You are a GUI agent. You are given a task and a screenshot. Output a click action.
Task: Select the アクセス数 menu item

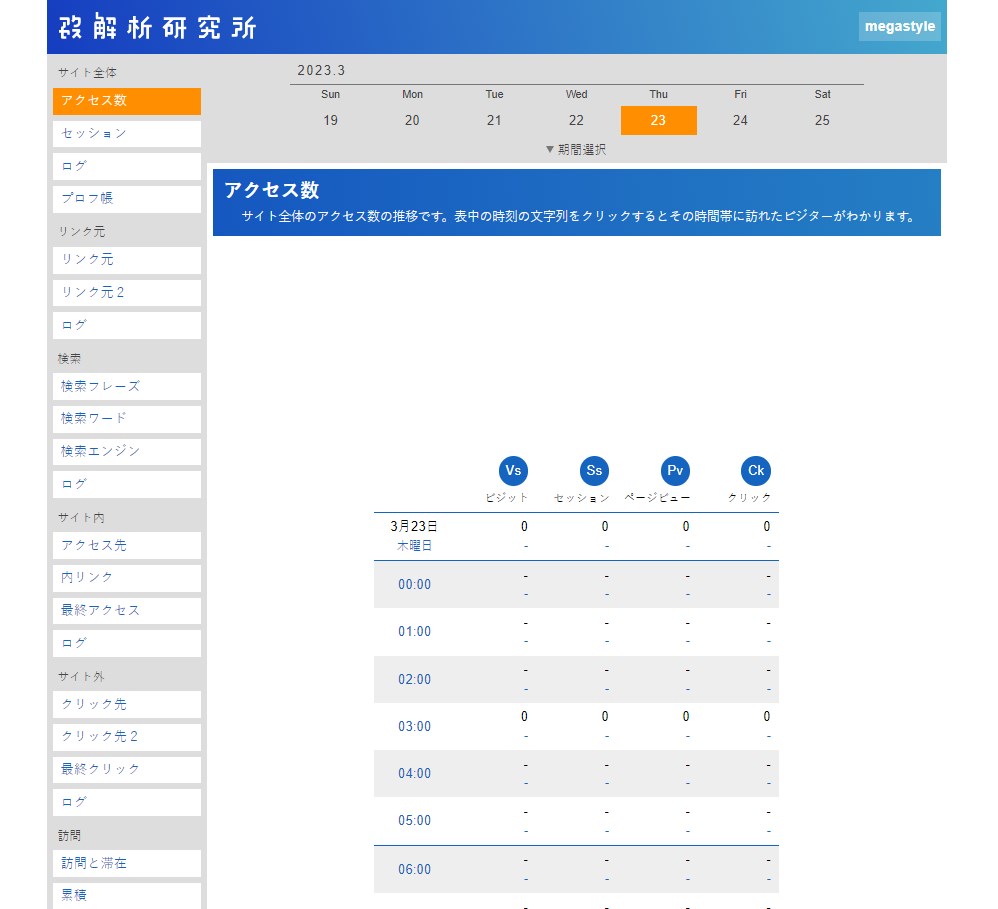click(127, 101)
